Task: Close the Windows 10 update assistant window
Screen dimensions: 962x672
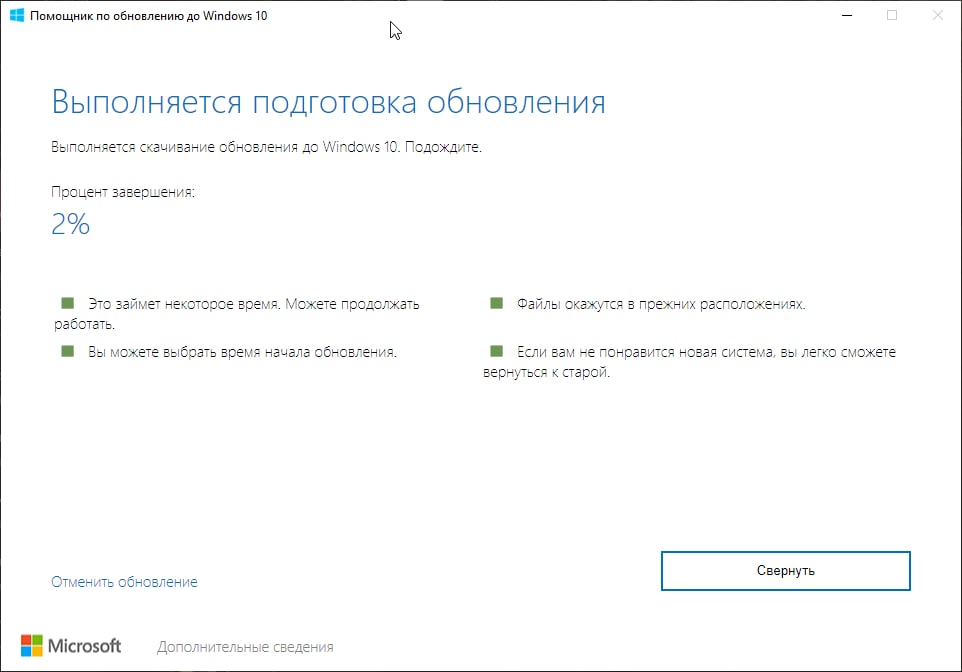Action: (x=937, y=15)
